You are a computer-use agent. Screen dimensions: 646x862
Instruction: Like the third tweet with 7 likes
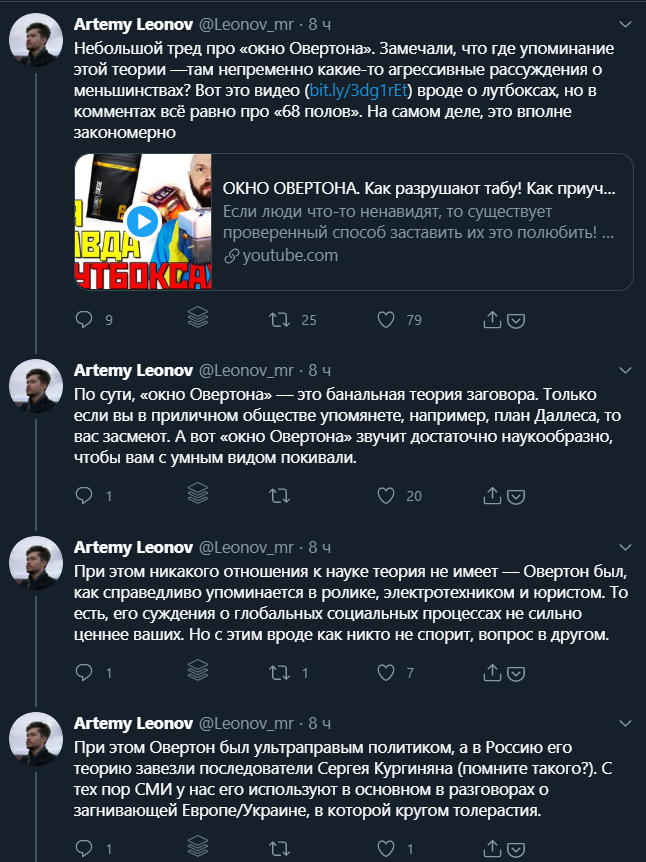(x=386, y=673)
